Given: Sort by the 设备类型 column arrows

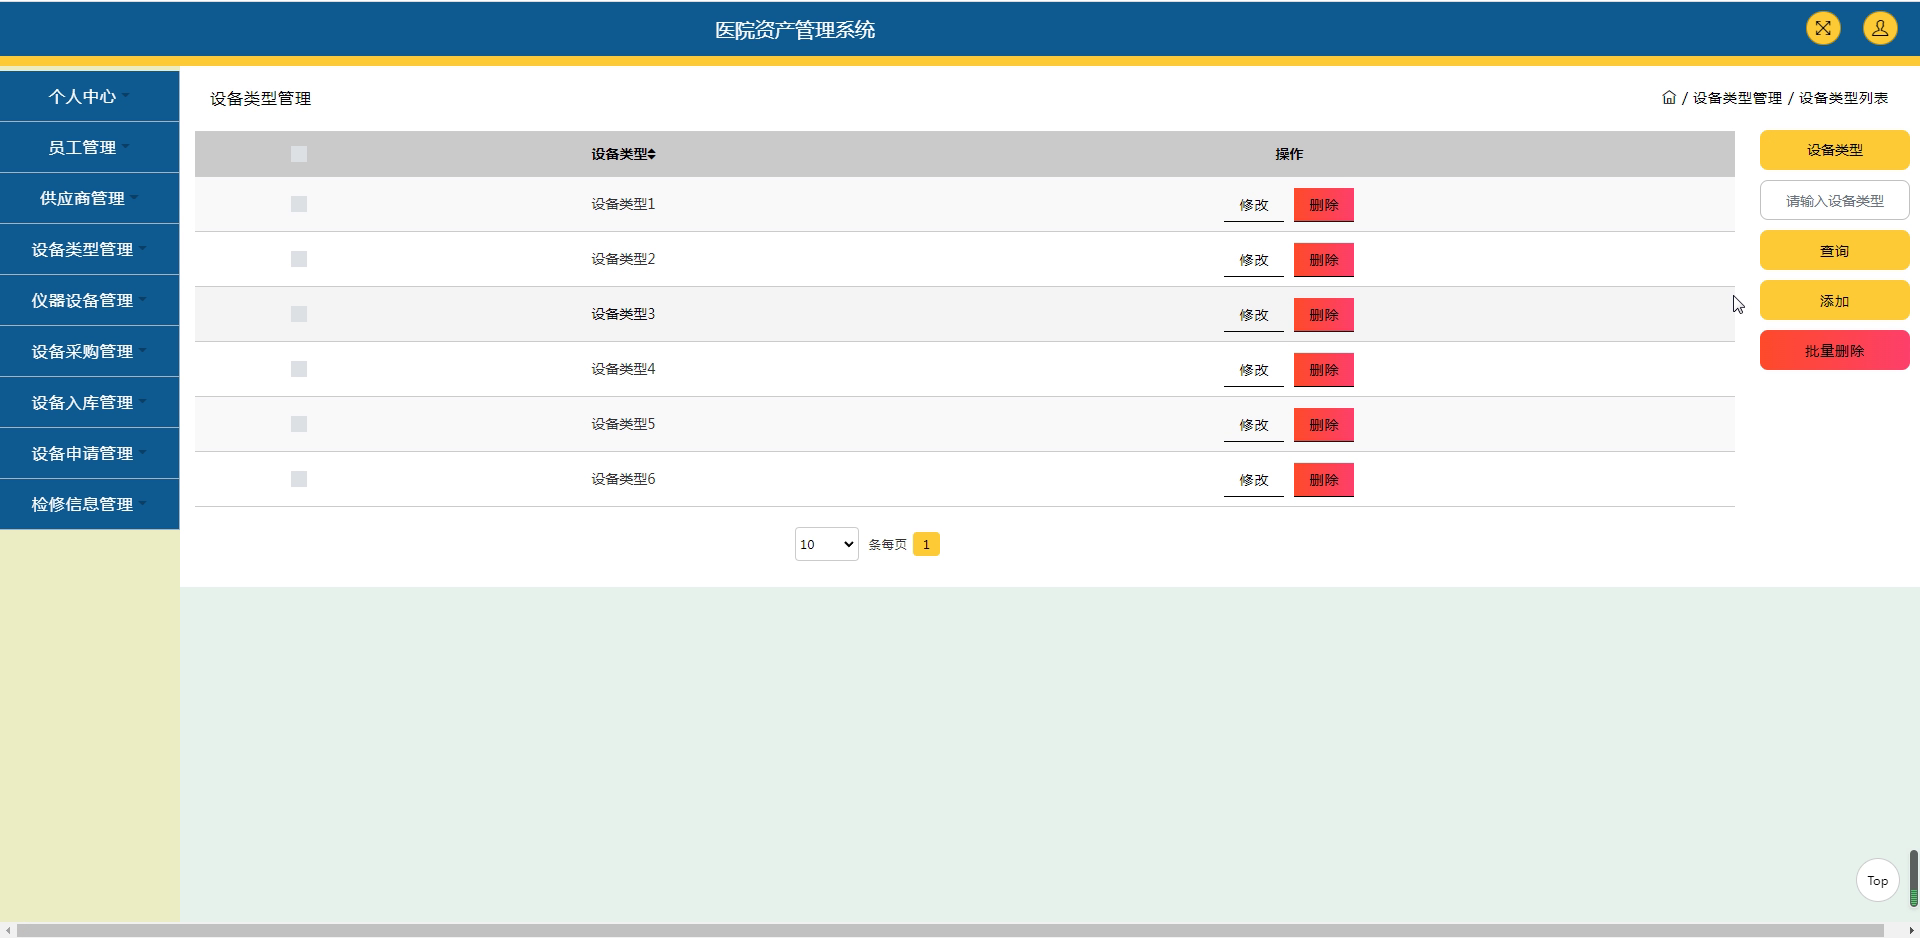Looking at the screenshot, I should [x=652, y=154].
